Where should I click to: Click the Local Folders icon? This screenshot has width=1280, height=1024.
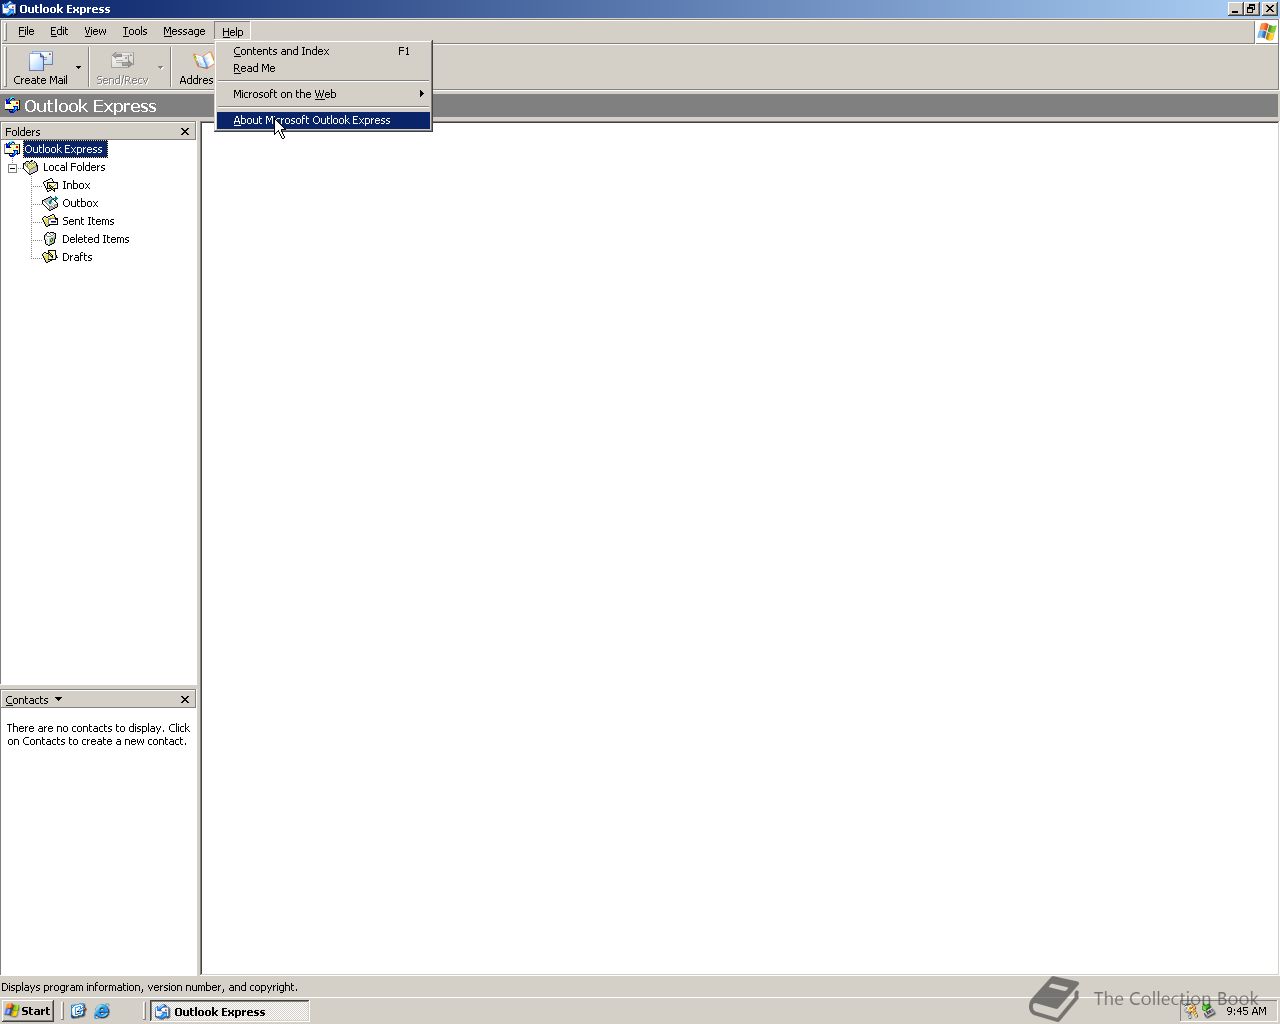click(x=31, y=167)
